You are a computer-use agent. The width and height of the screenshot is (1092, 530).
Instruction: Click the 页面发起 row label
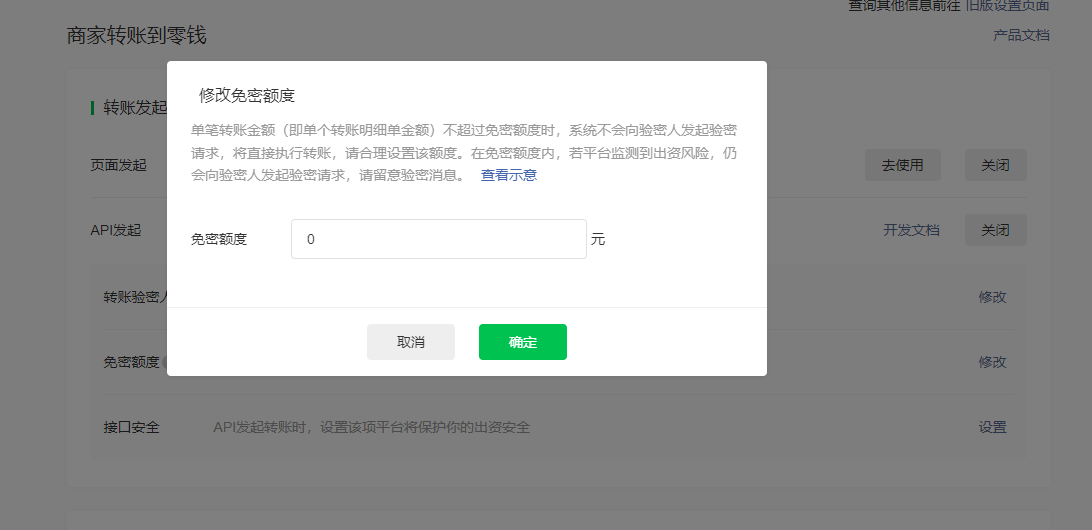118,165
